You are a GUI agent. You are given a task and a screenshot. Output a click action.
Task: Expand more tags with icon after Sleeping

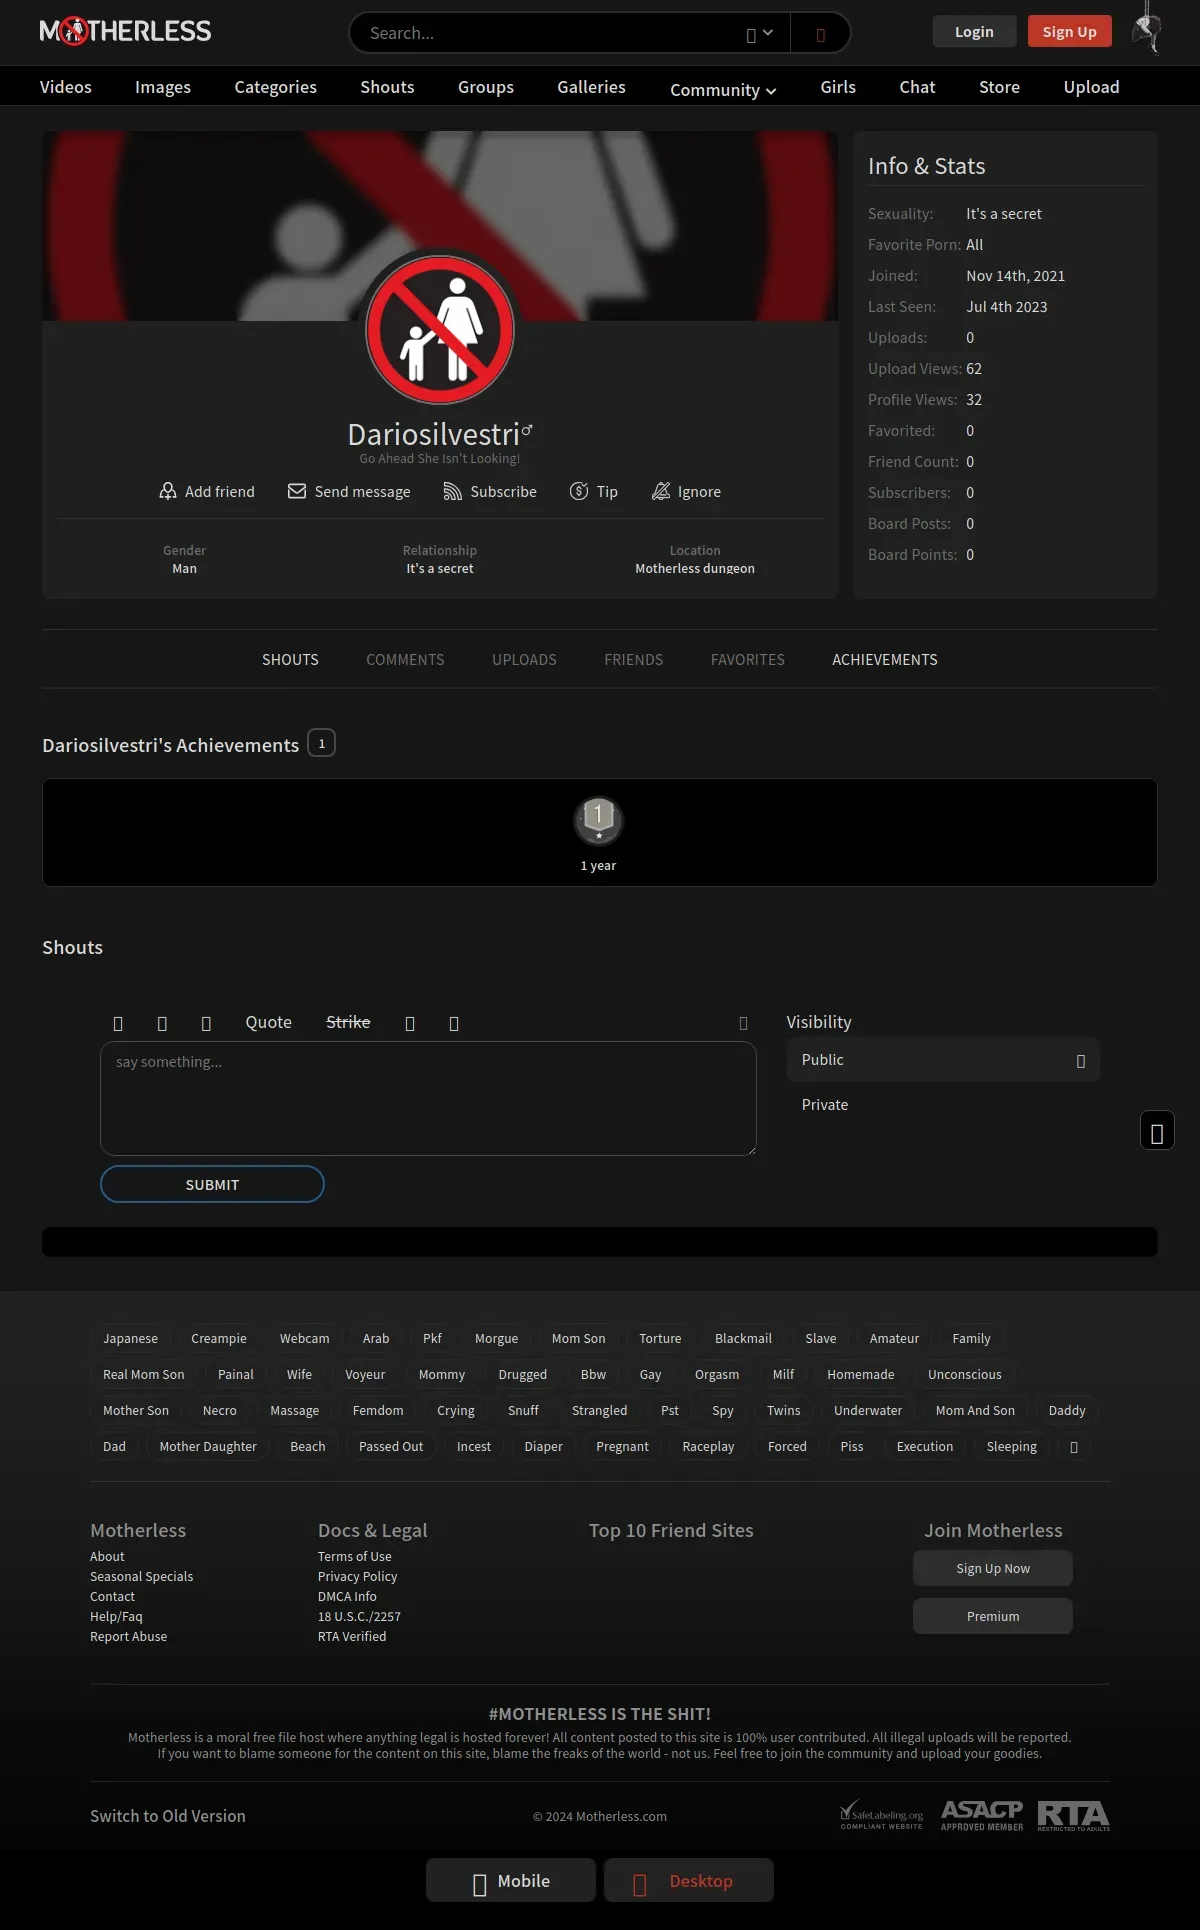(1074, 1447)
